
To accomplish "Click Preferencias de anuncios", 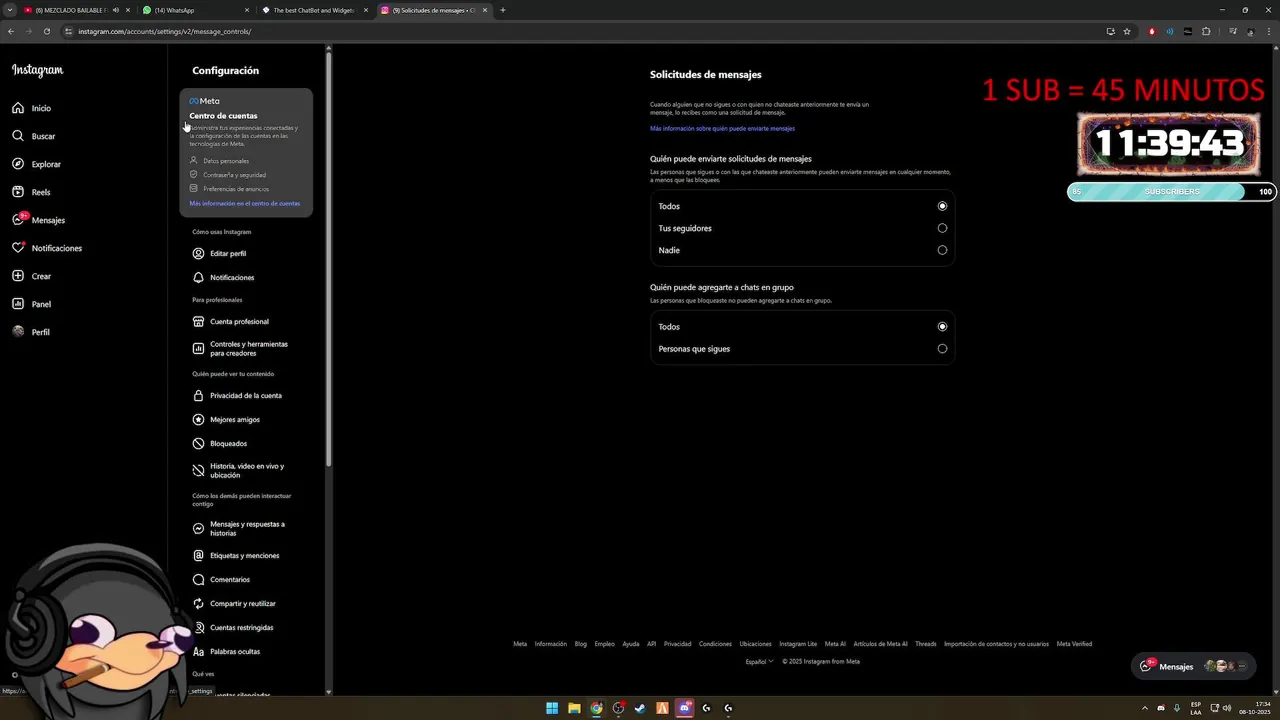I will coord(236,189).
